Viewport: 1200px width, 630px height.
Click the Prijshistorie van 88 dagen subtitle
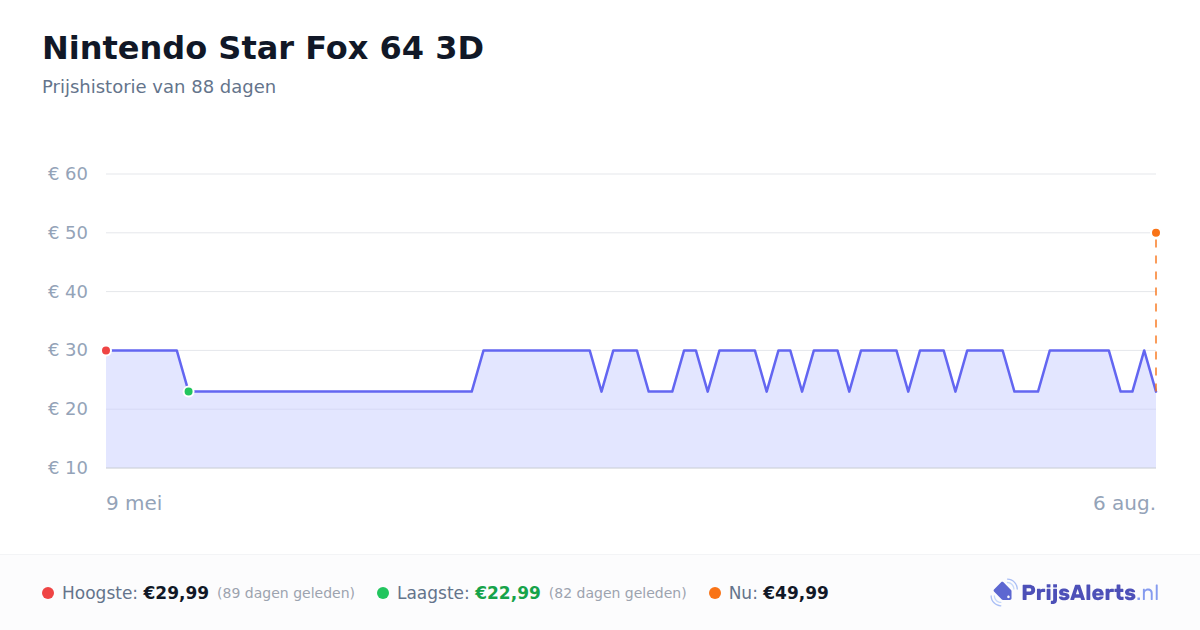(159, 87)
